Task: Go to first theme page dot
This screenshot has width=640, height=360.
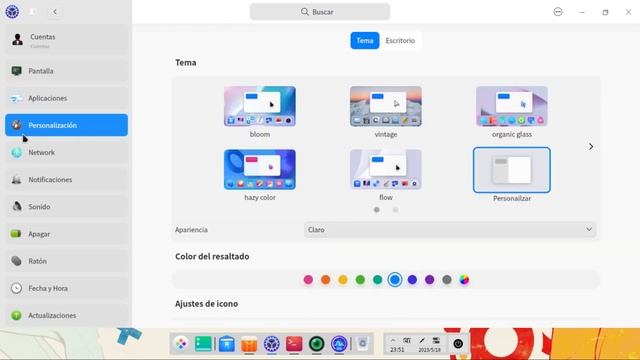Action: click(x=376, y=210)
